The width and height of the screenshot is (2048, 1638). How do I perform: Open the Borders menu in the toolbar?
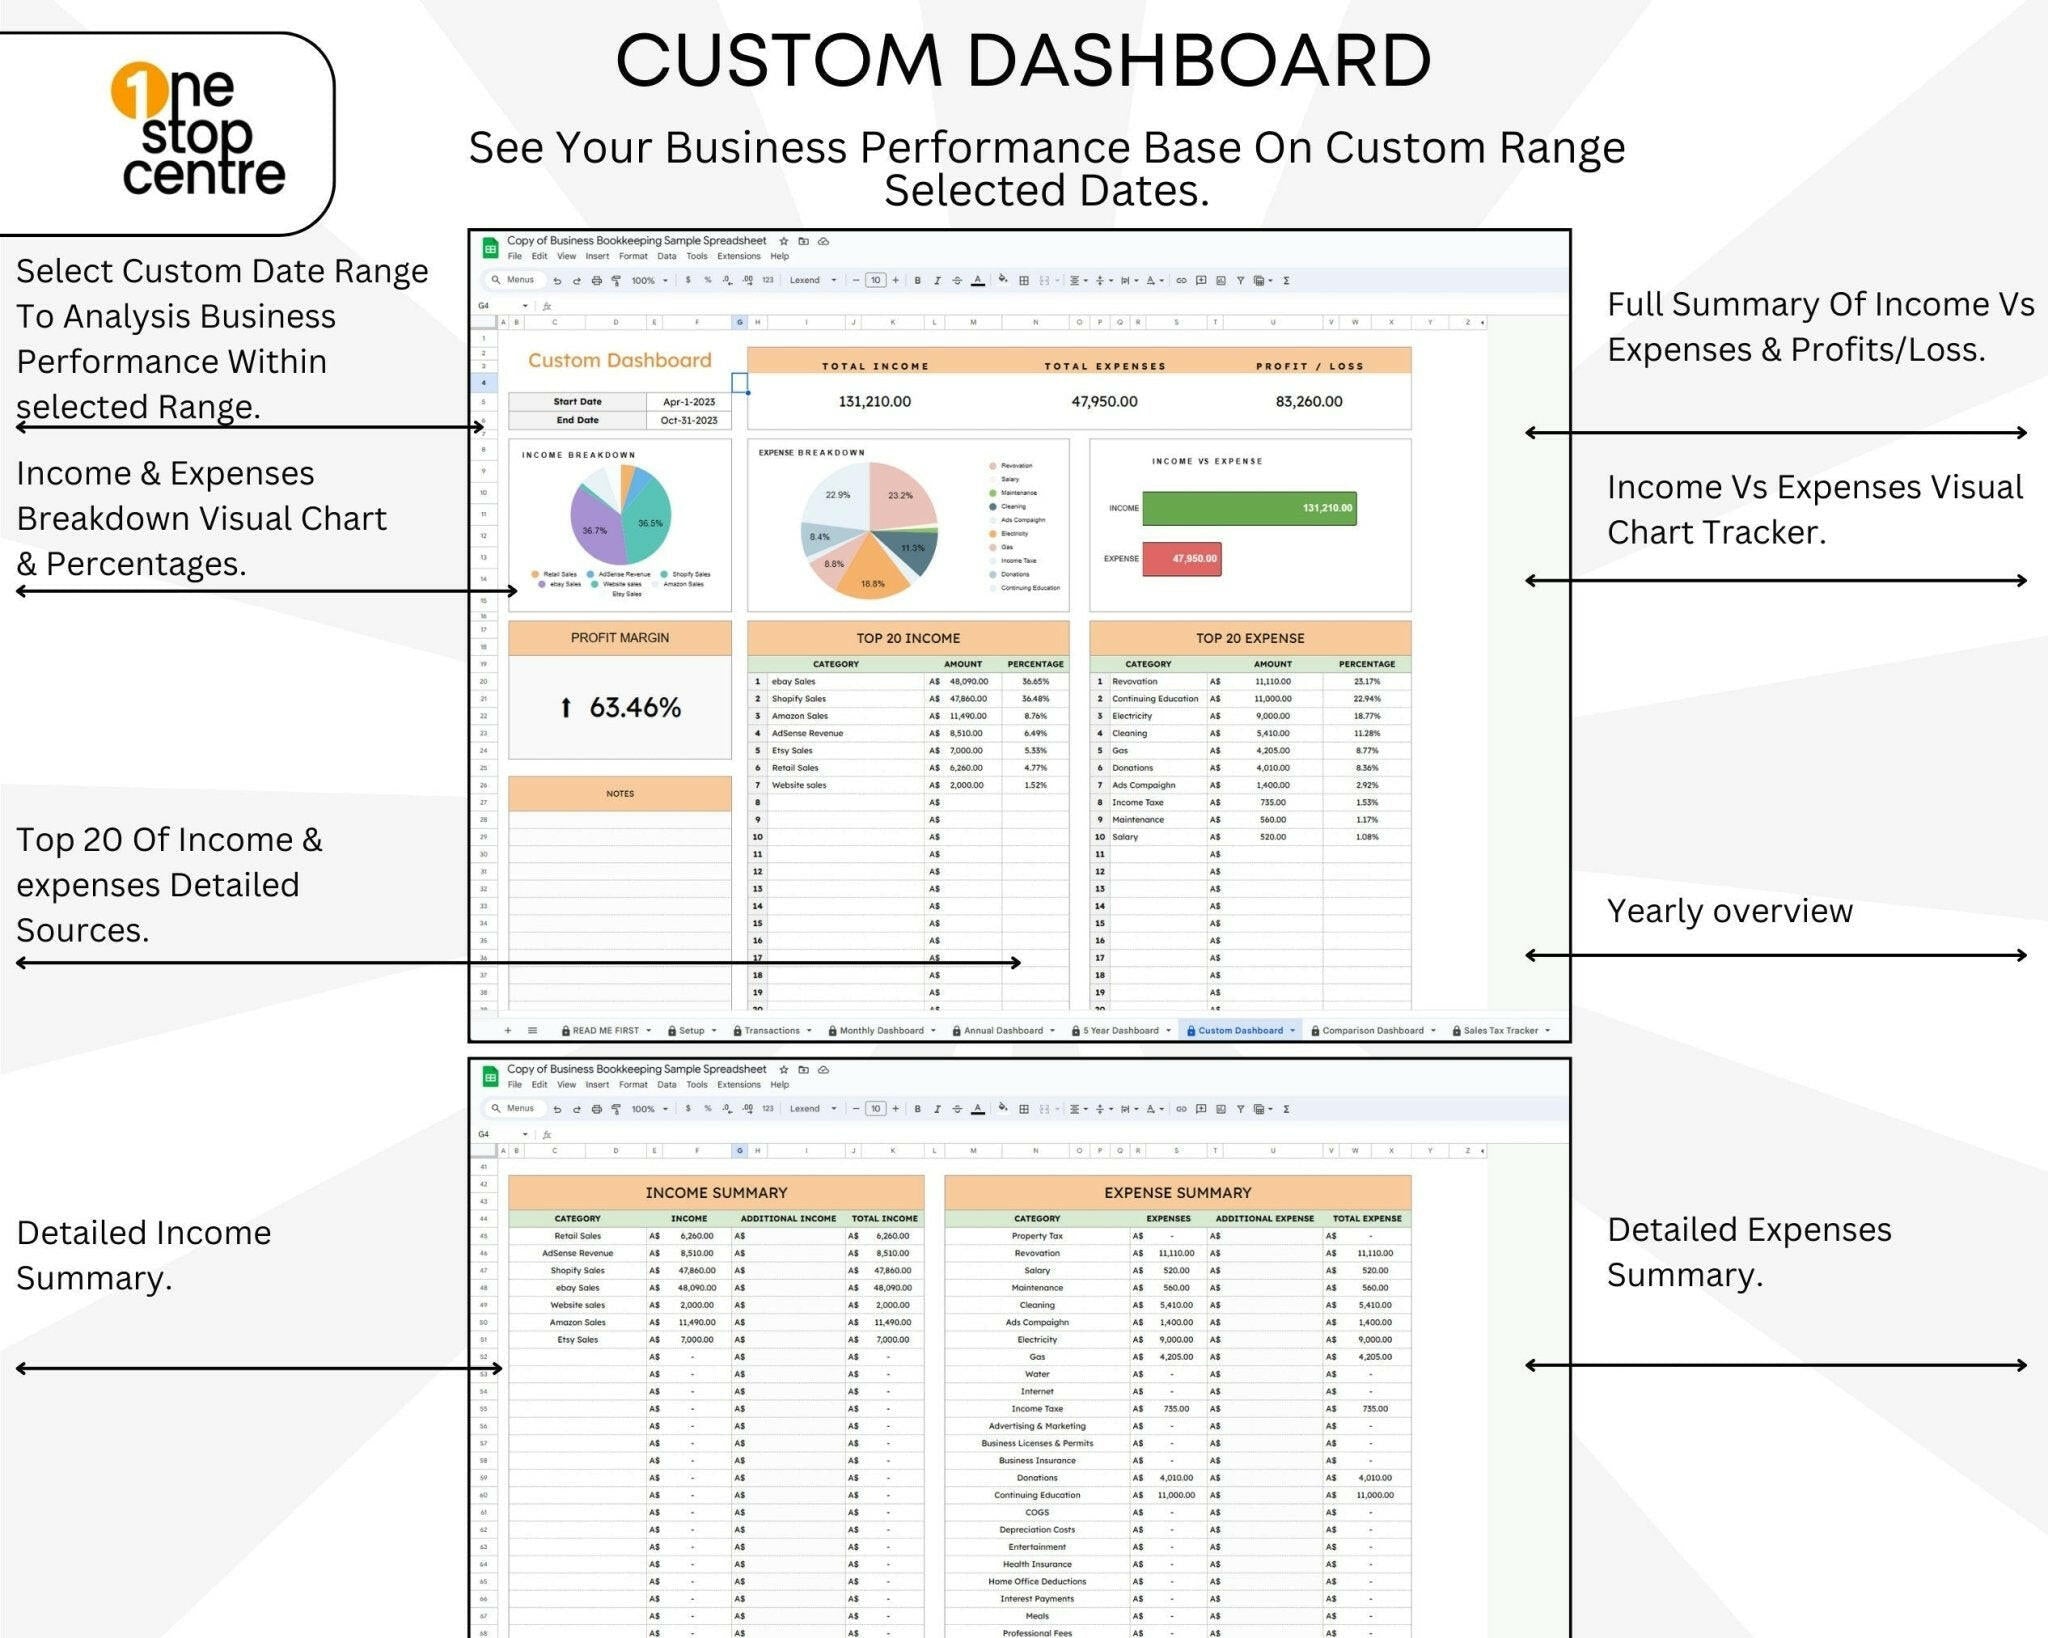(1023, 281)
